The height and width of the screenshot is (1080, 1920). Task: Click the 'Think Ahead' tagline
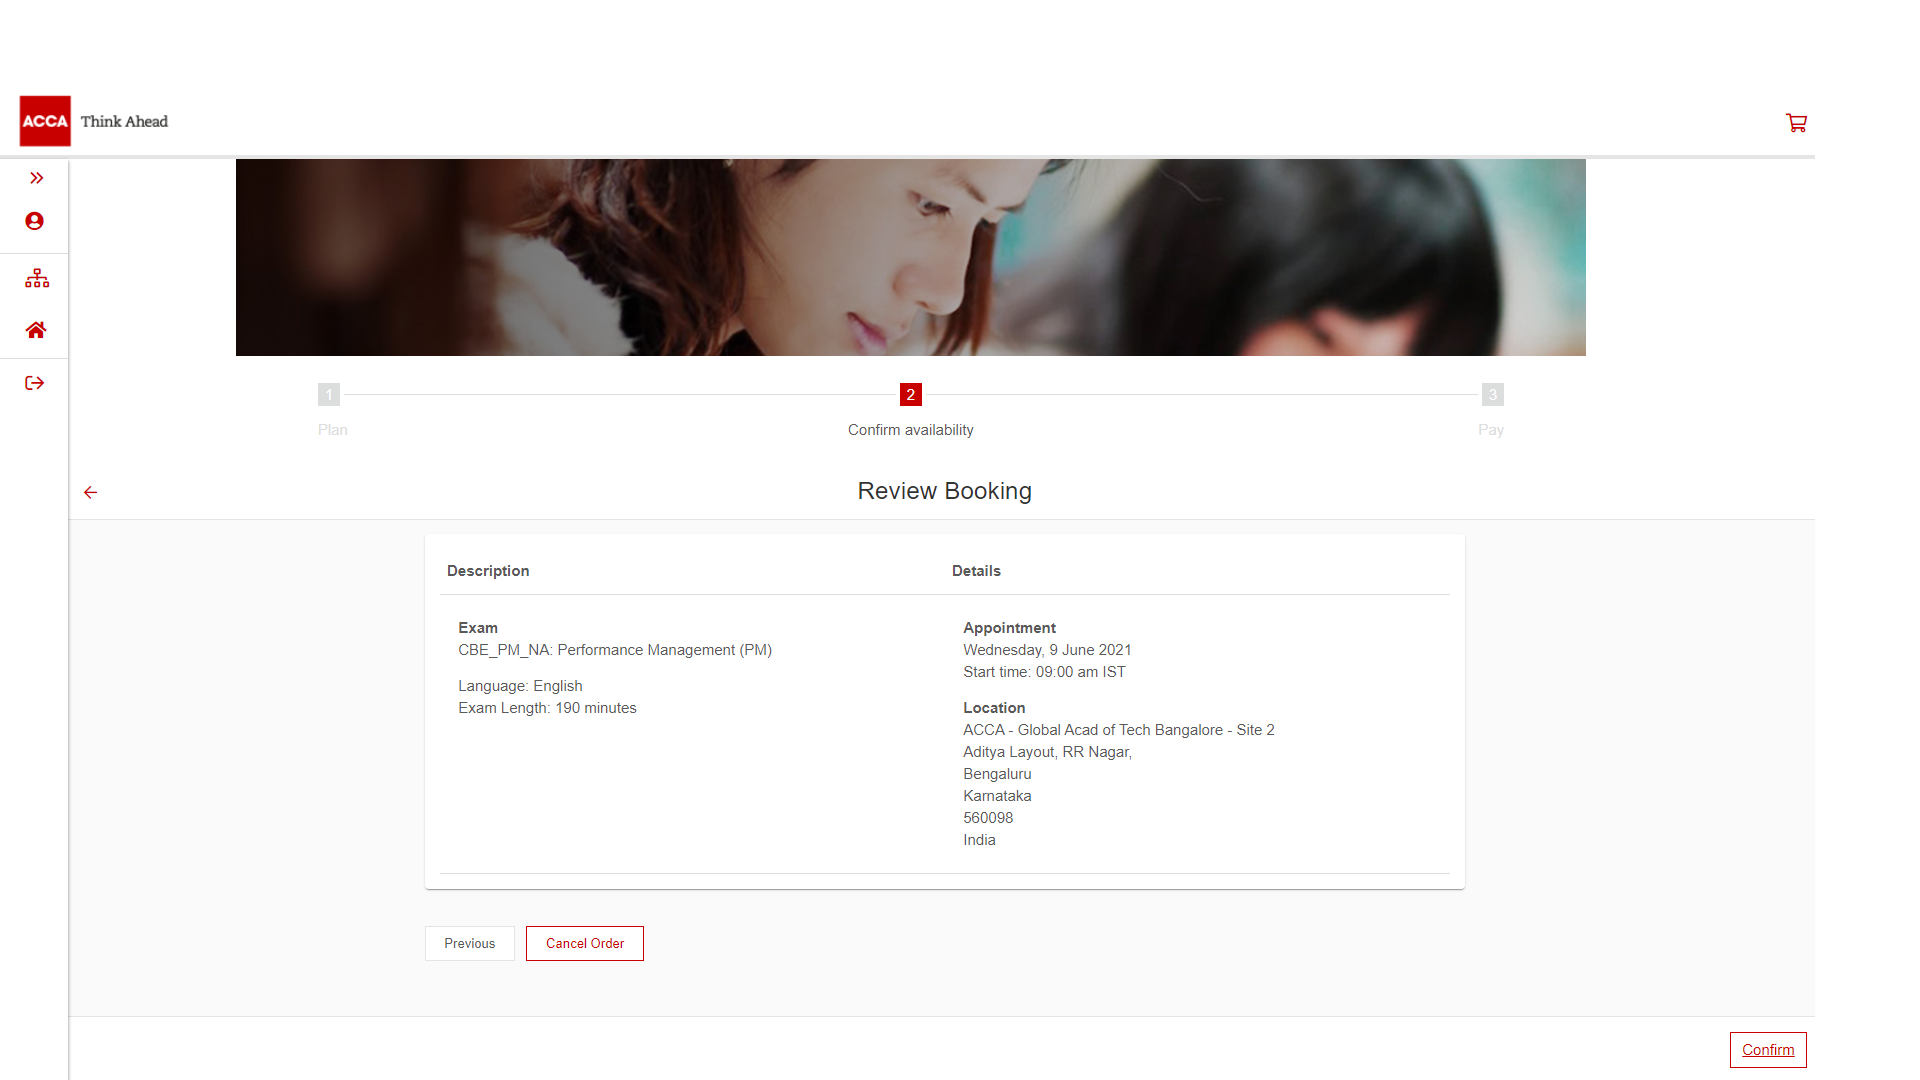pos(124,121)
